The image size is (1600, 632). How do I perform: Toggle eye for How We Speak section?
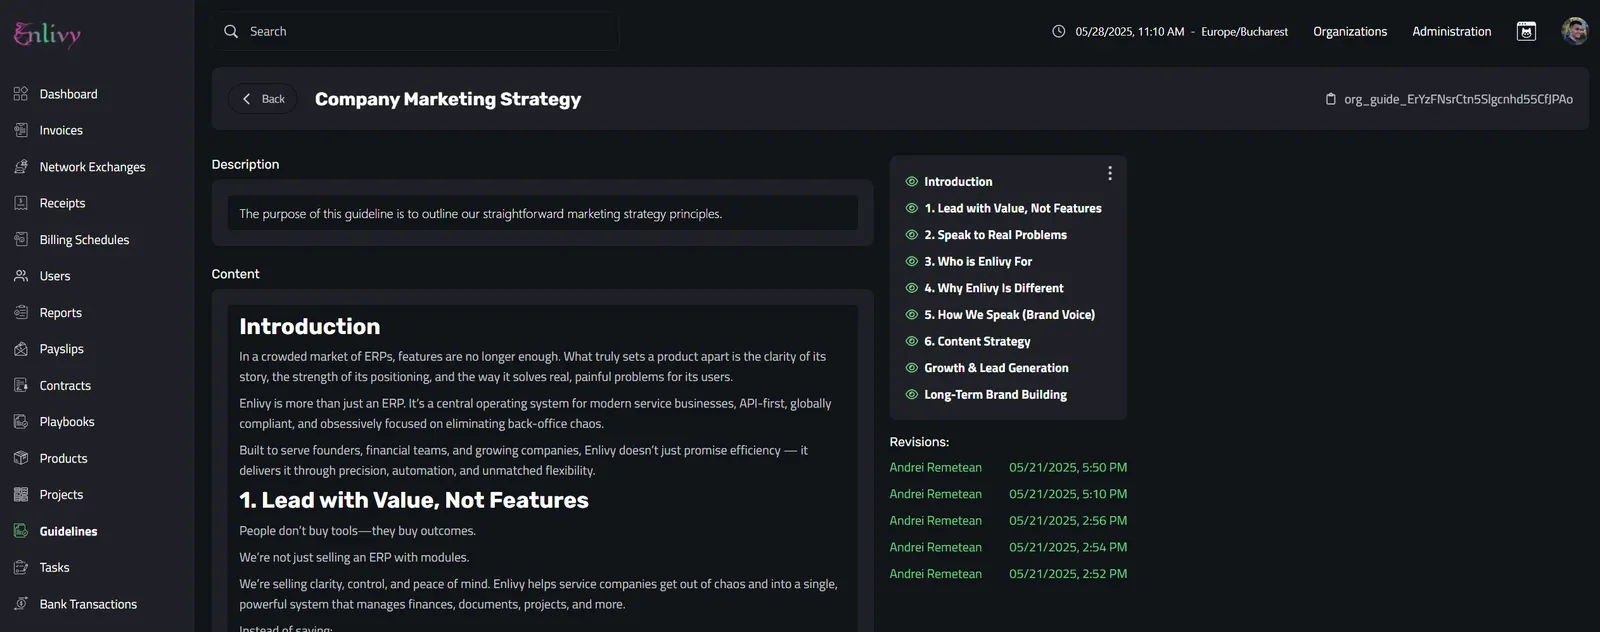[912, 315]
